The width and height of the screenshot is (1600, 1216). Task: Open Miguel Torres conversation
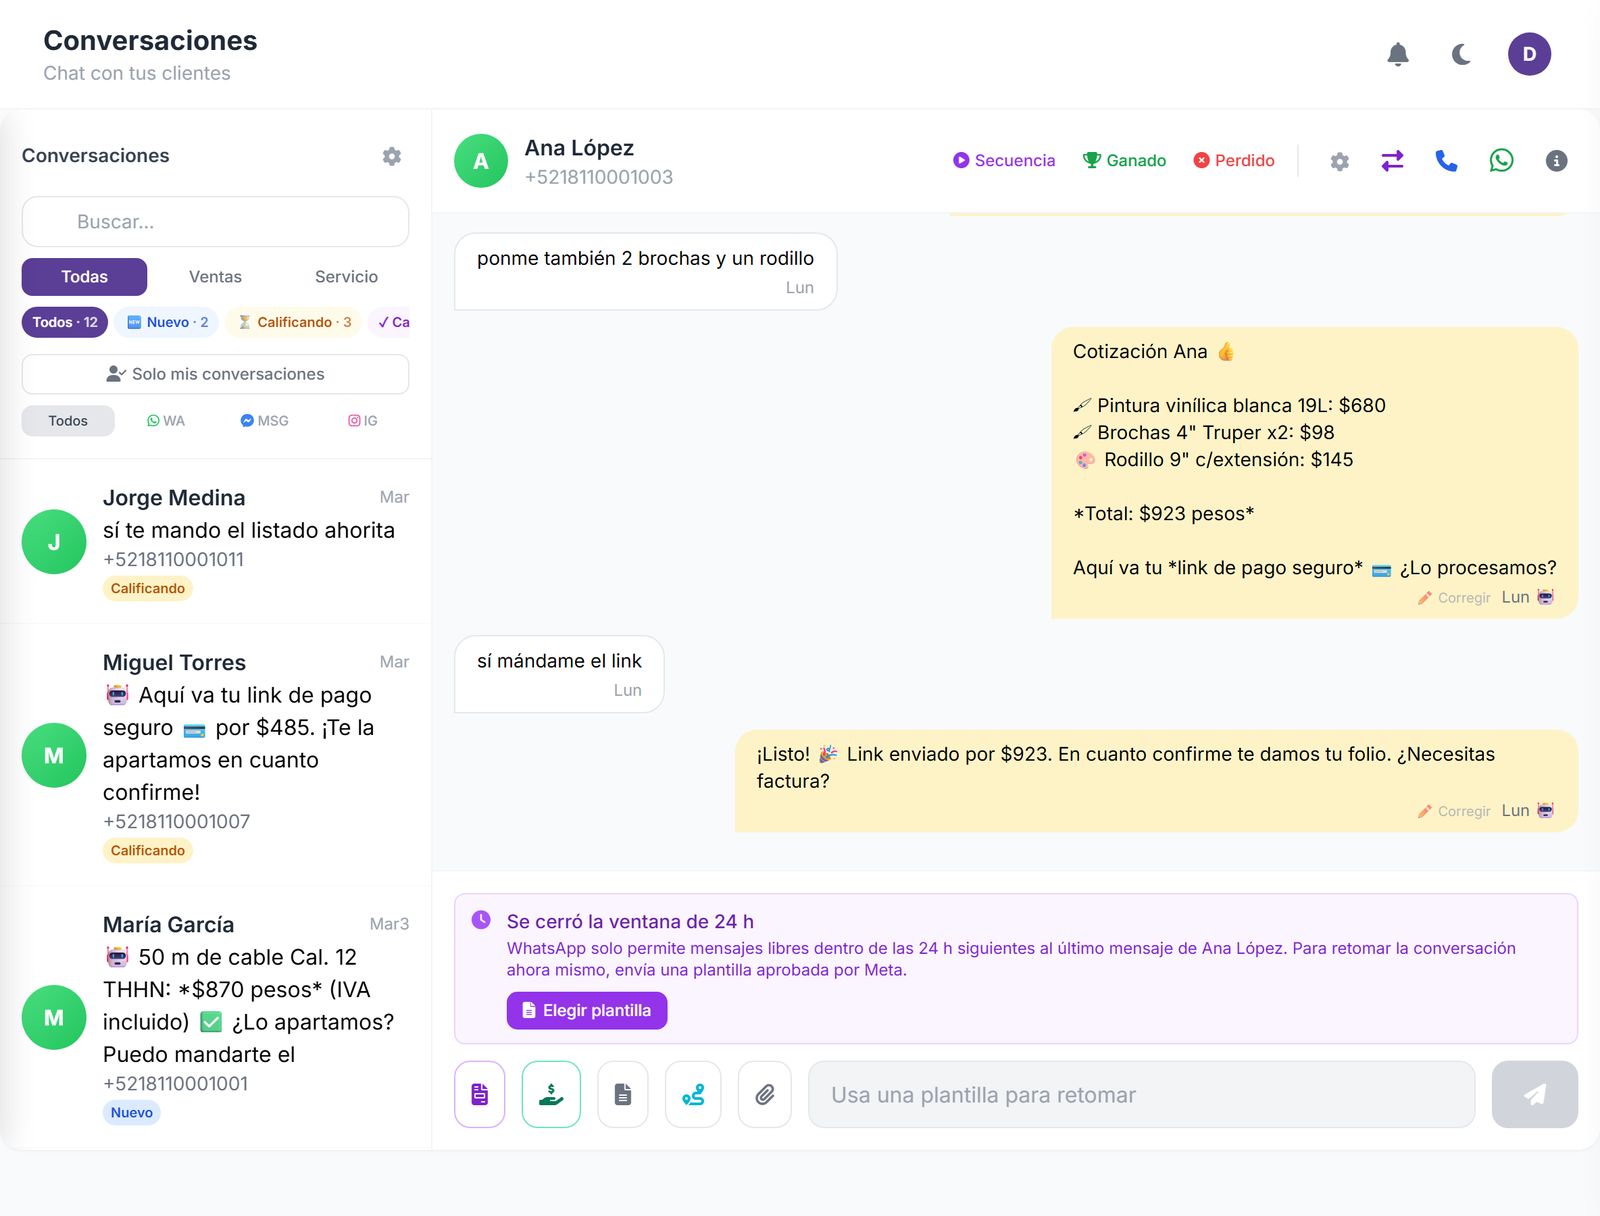coord(215,754)
